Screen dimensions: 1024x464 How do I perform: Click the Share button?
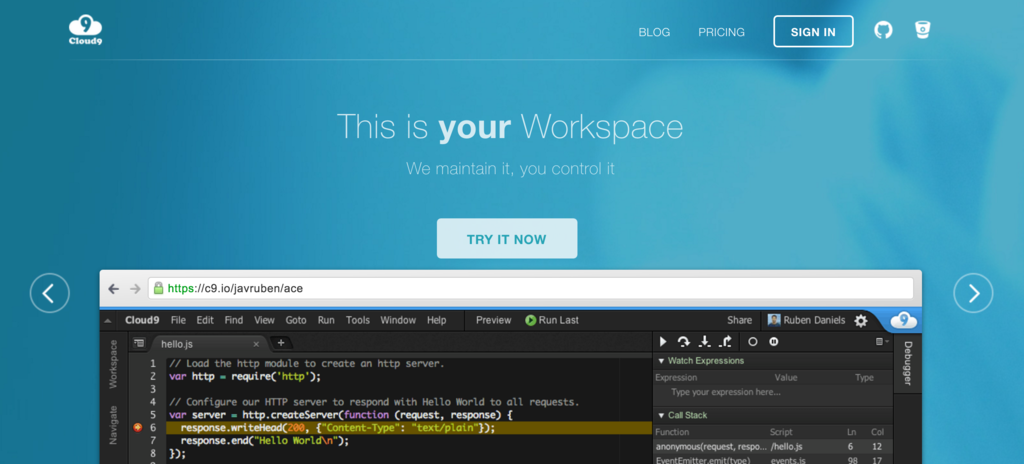(x=740, y=320)
